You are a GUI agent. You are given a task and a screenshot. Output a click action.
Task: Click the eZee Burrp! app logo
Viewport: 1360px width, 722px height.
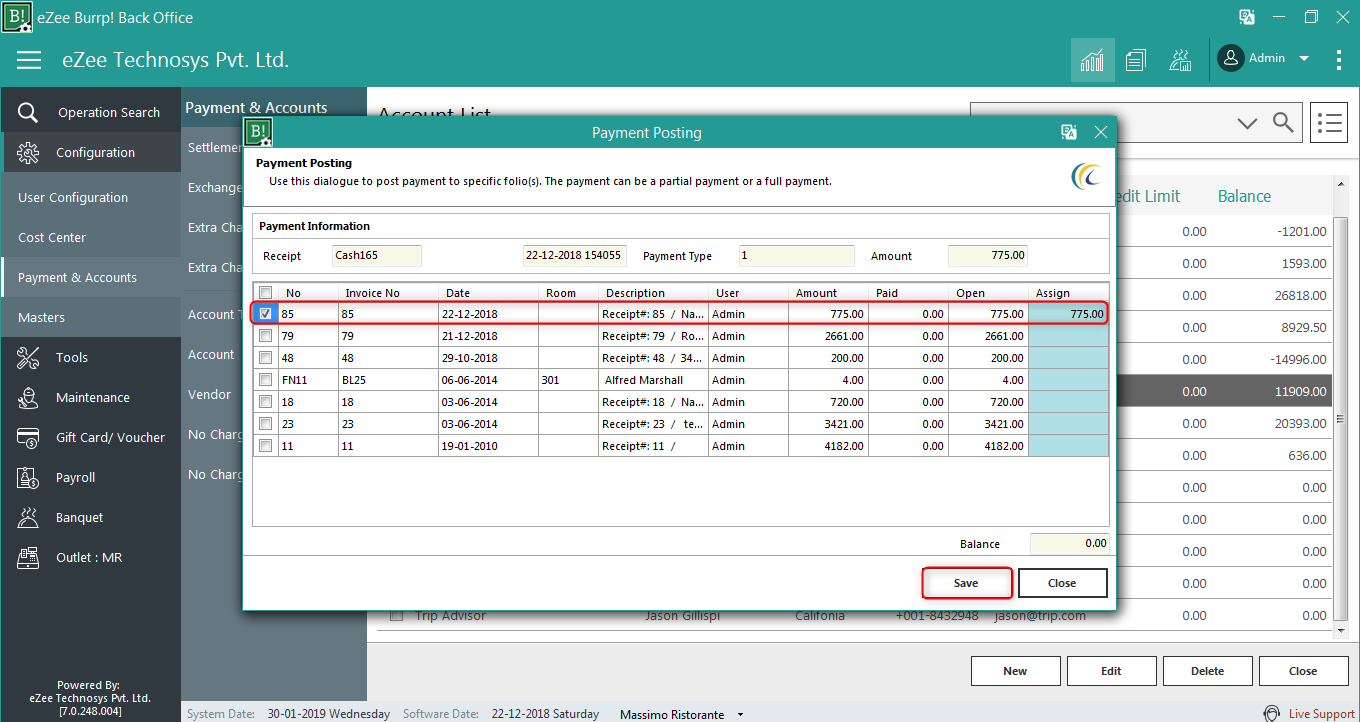tap(17, 17)
